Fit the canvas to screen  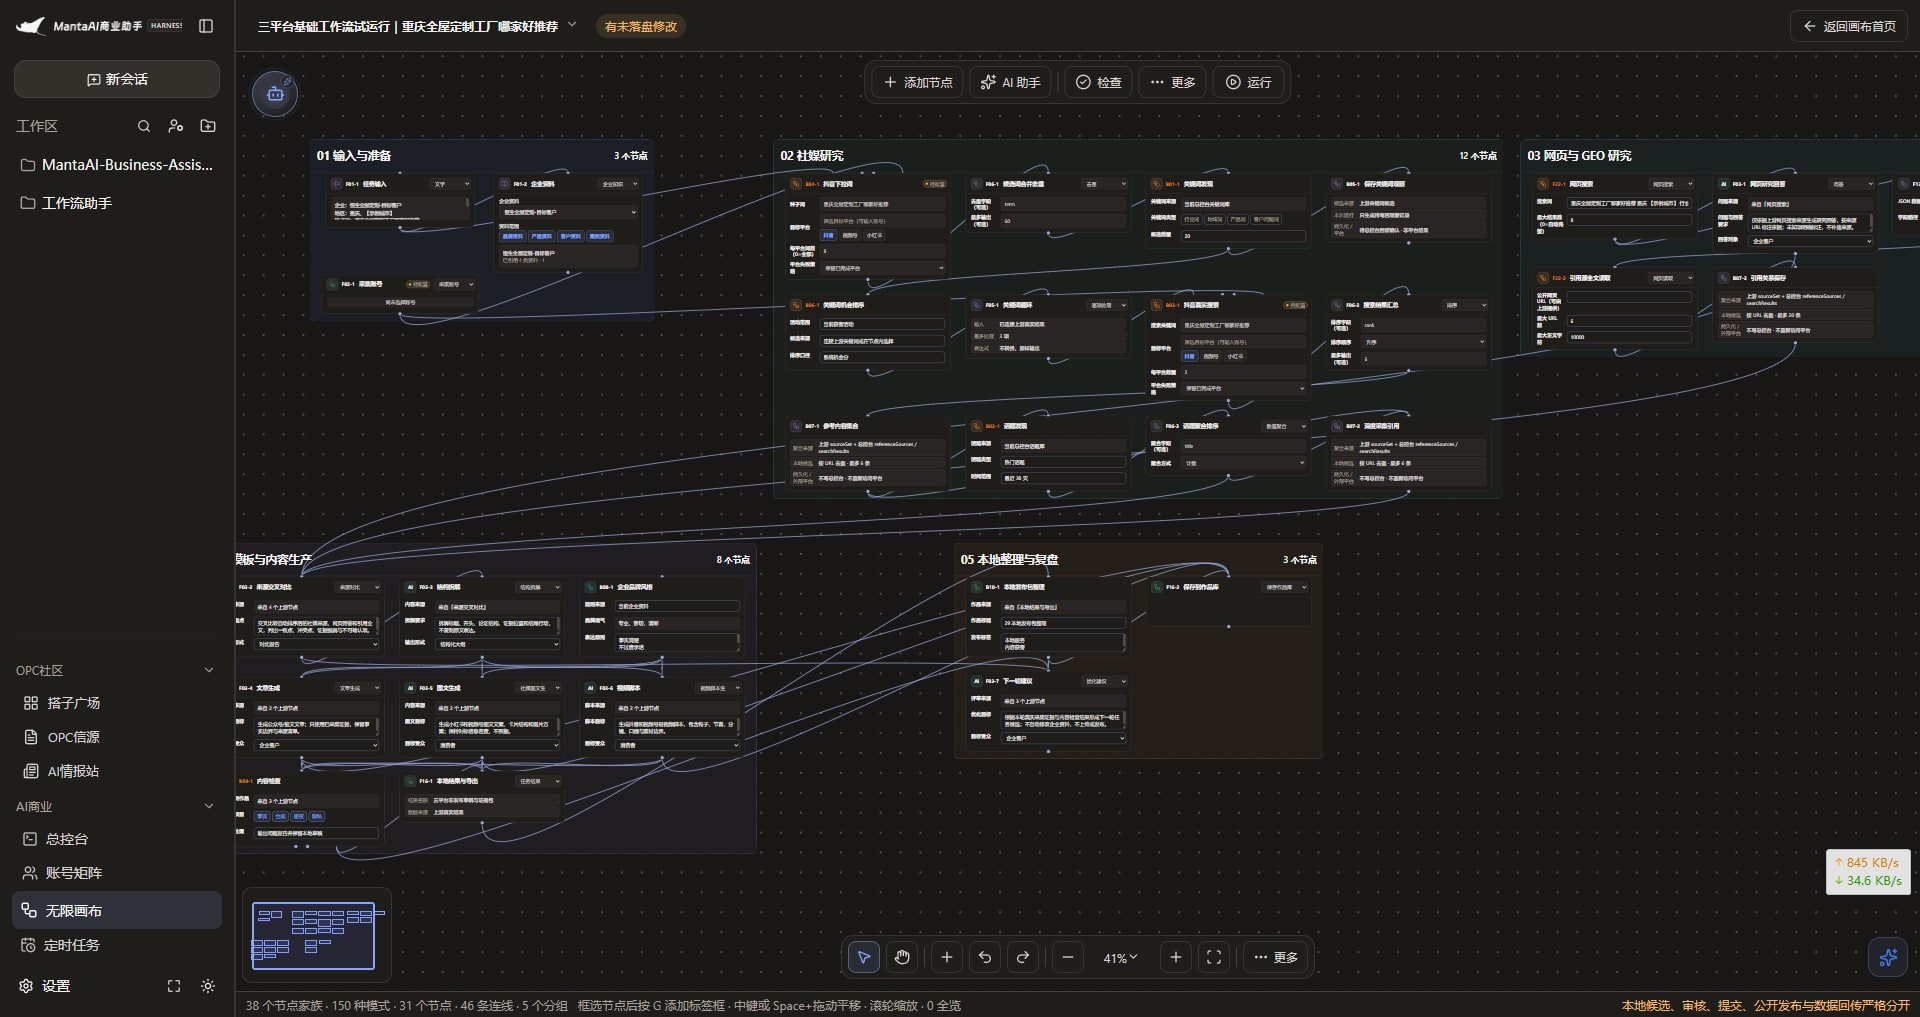(1214, 957)
